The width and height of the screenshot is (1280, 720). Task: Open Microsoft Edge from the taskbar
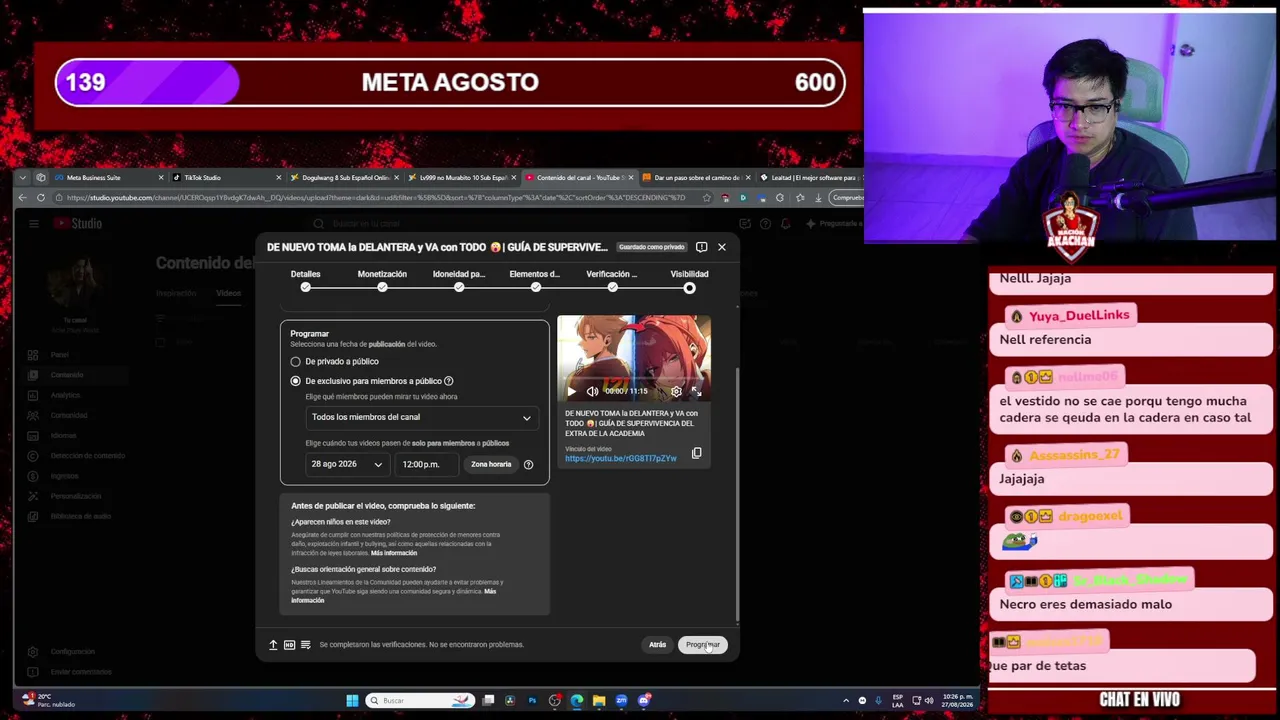pyautogui.click(x=577, y=700)
